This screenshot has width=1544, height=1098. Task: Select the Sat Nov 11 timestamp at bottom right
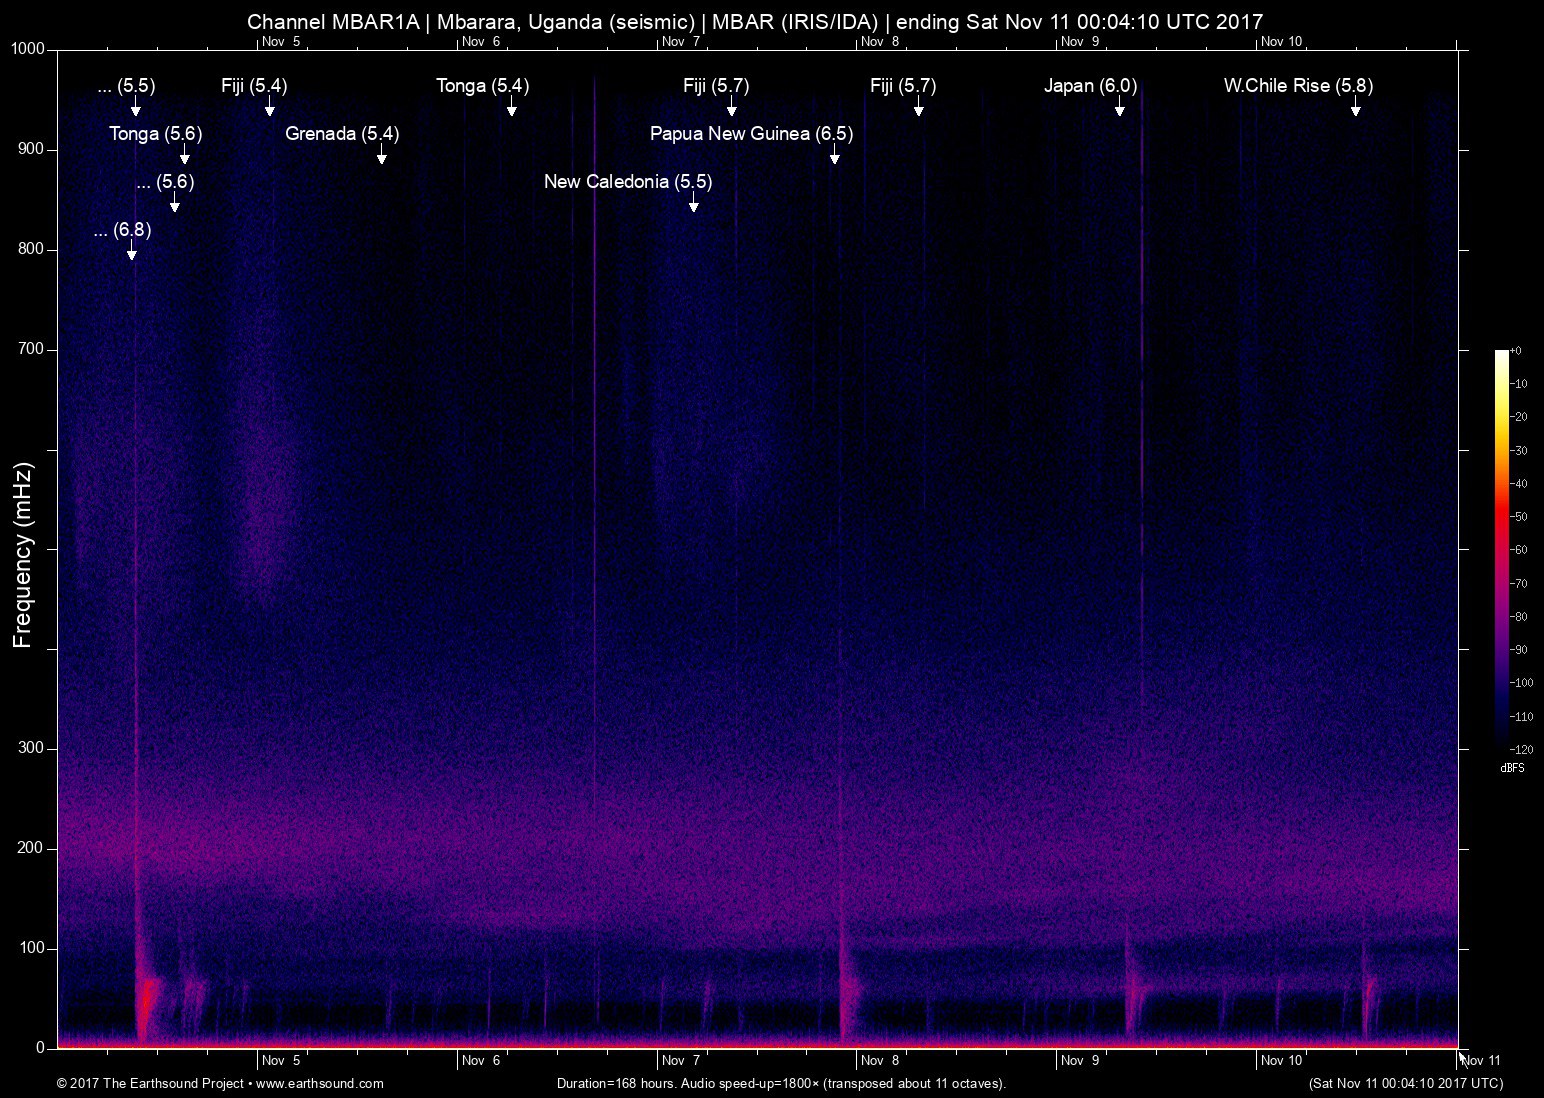click(x=1404, y=1083)
